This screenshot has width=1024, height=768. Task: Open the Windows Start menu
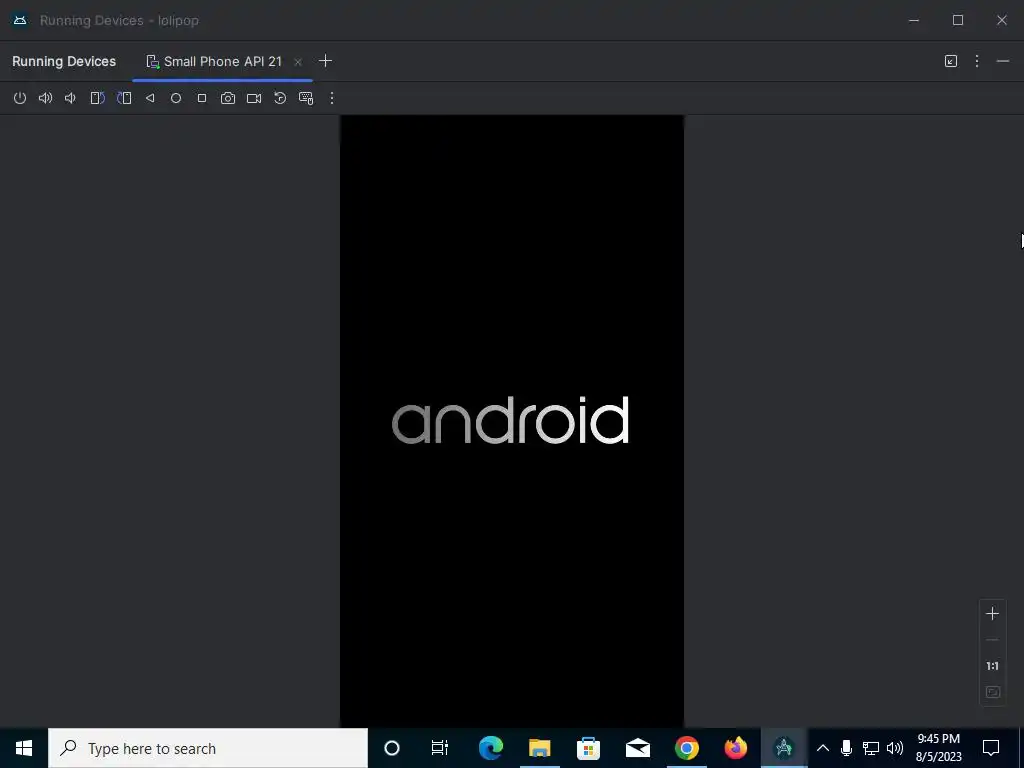pyautogui.click(x=24, y=748)
